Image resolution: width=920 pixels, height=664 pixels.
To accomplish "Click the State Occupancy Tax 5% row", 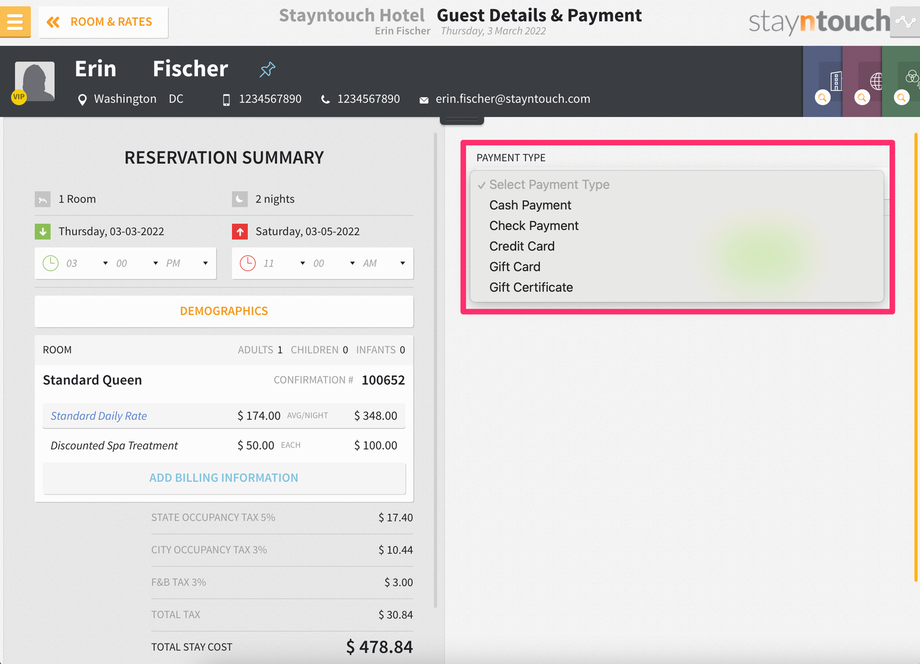I will [x=282, y=518].
